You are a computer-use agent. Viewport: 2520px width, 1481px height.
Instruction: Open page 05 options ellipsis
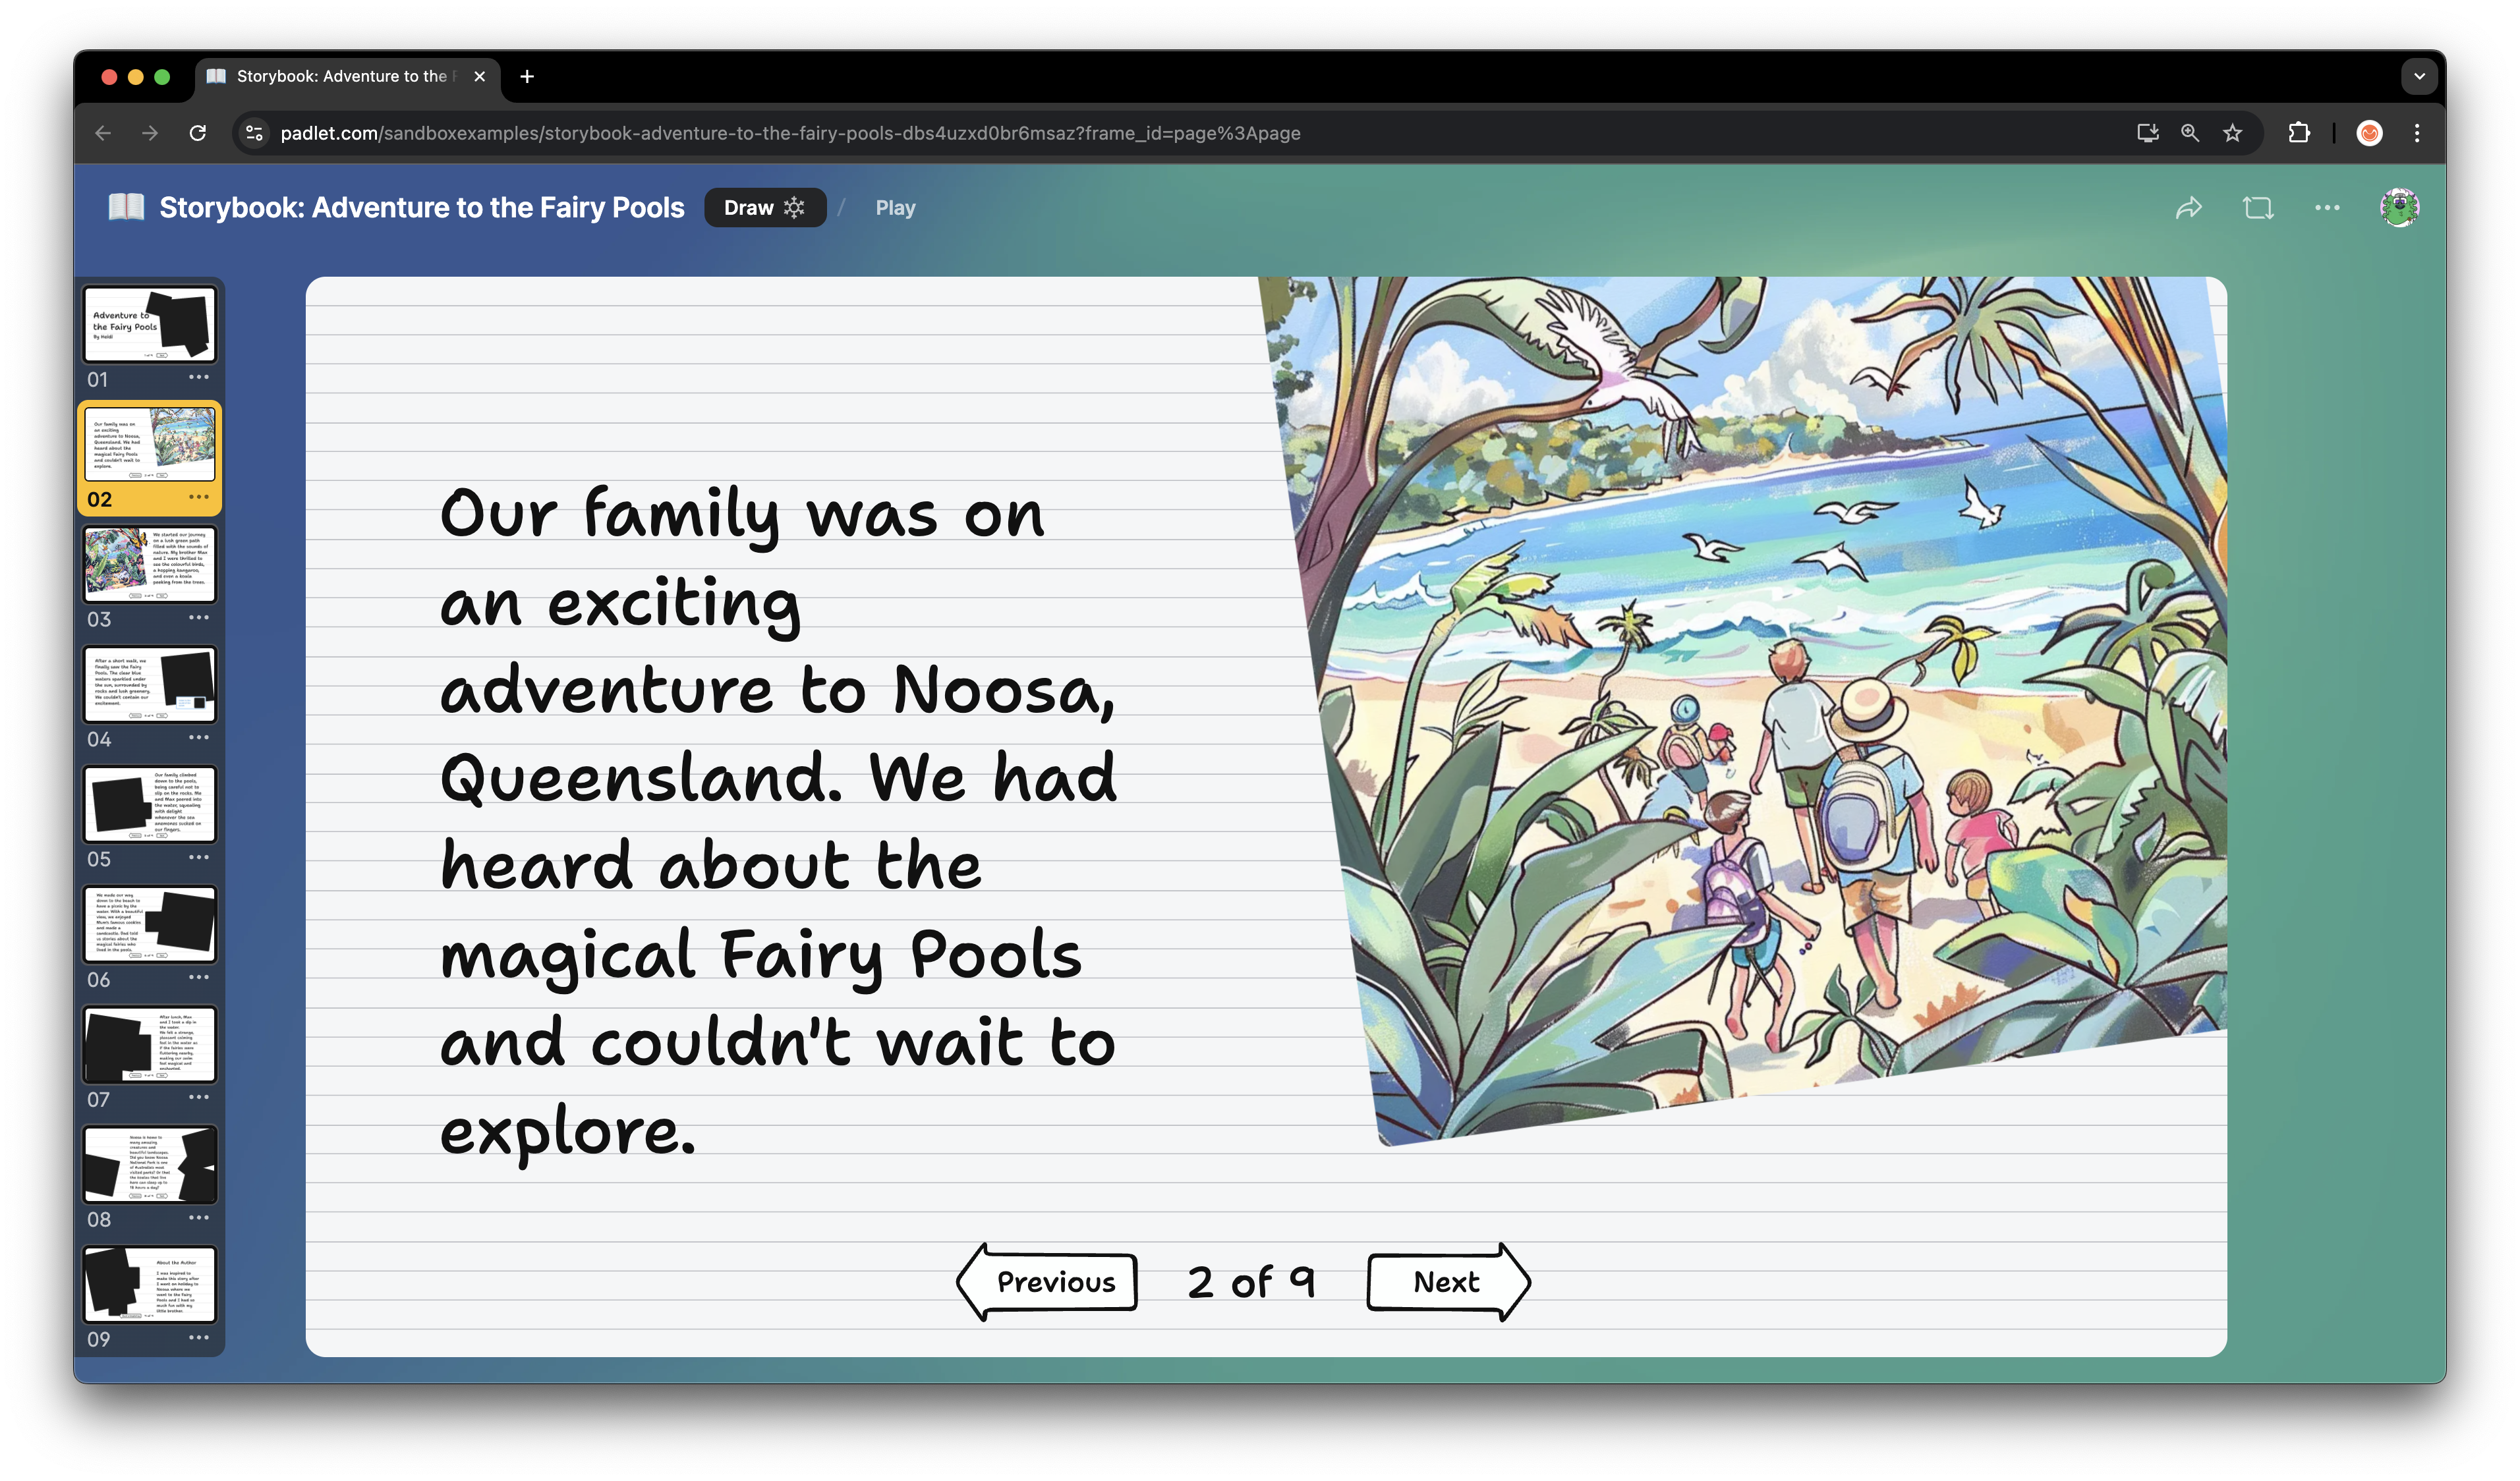pos(199,857)
